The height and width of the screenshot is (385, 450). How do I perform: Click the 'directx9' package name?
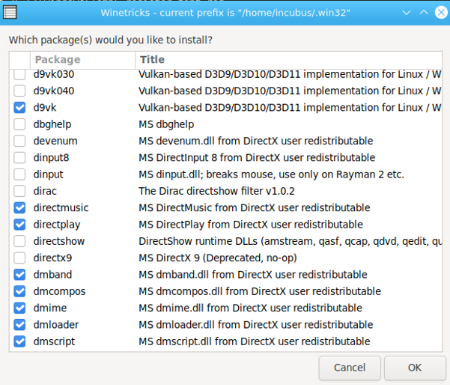(53, 258)
